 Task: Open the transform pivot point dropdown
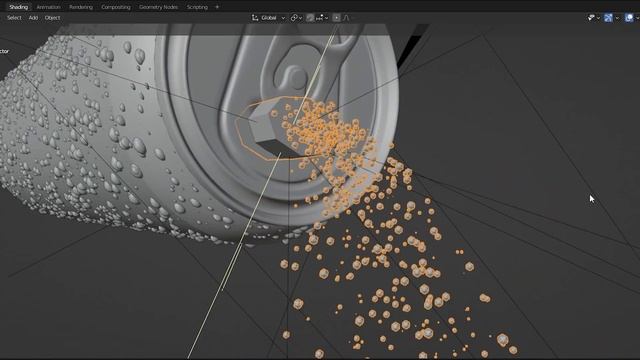pos(296,18)
